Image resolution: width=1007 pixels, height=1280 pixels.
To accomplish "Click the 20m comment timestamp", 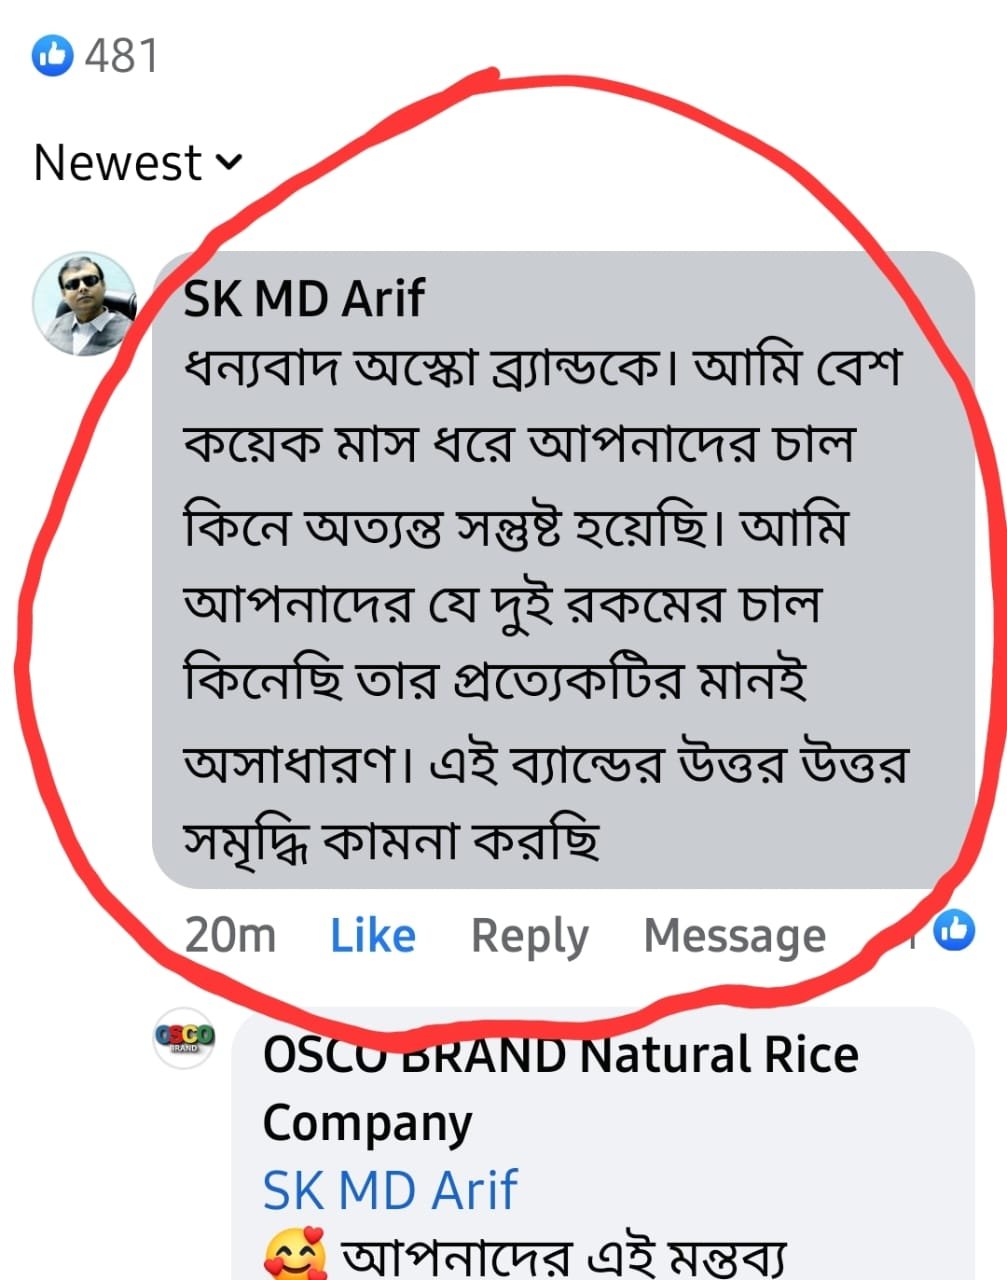I will 230,936.
